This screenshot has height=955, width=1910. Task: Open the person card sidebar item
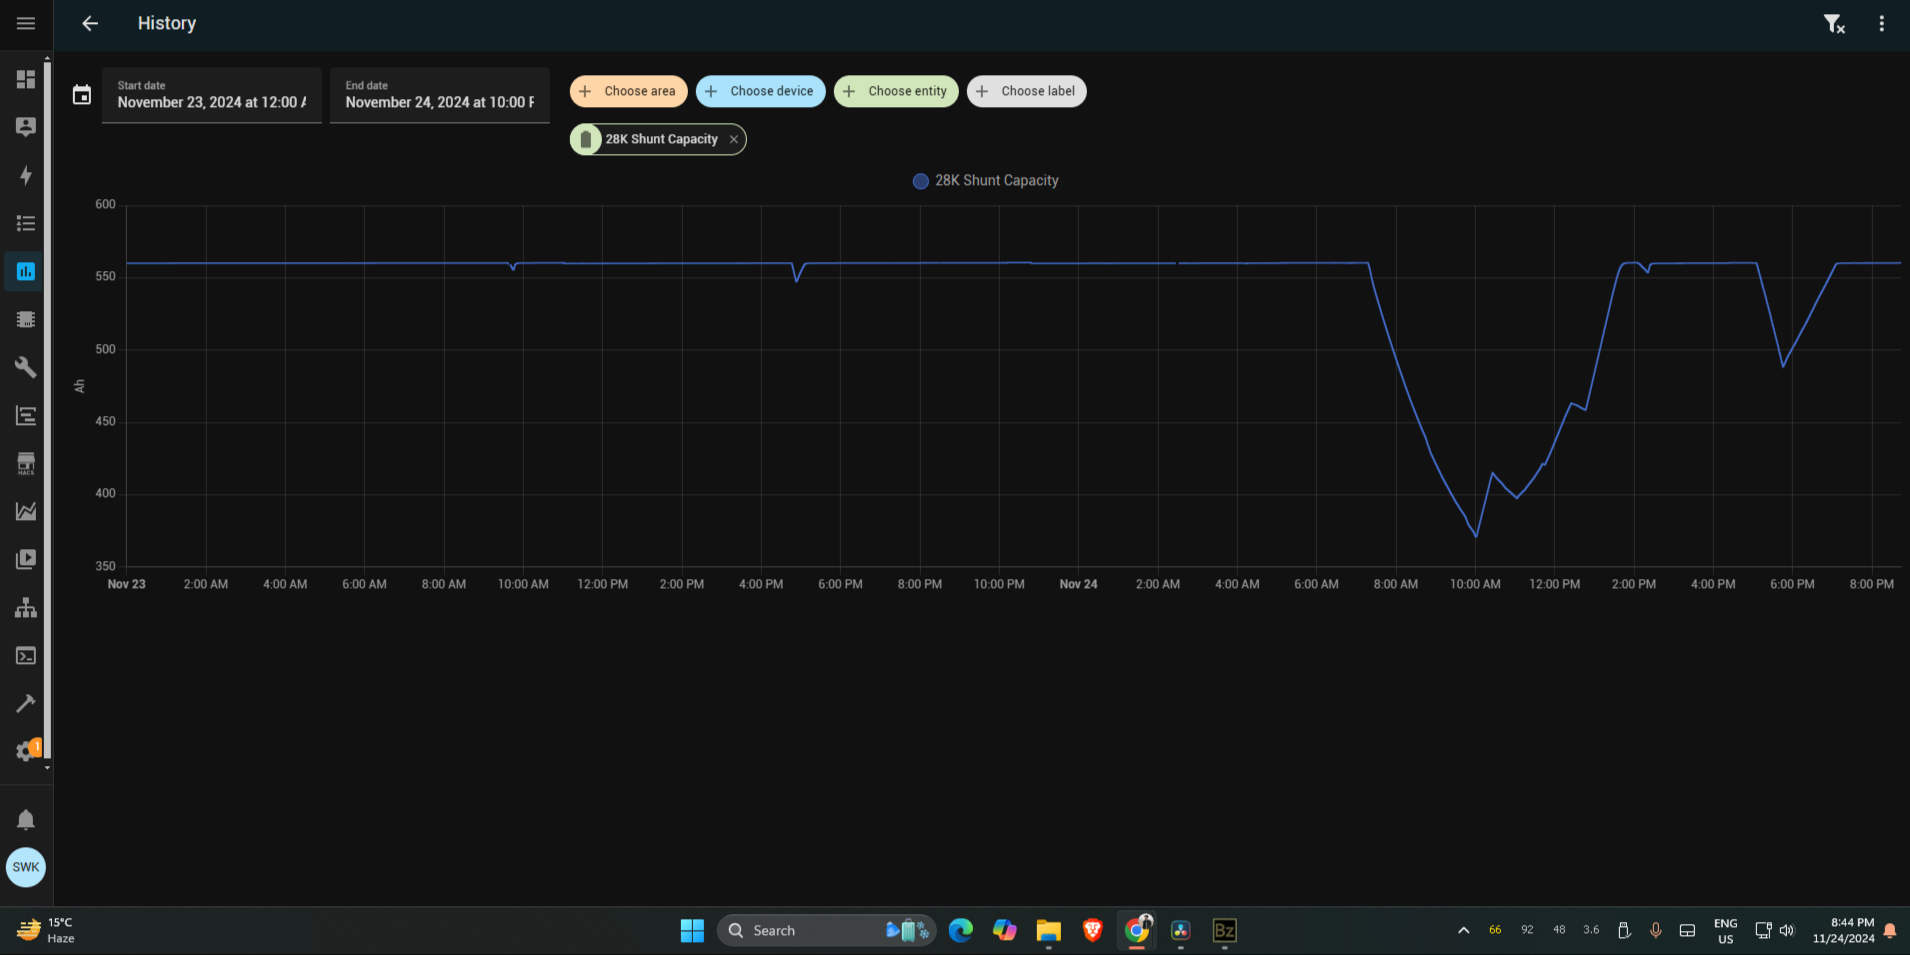pos(26,127)
